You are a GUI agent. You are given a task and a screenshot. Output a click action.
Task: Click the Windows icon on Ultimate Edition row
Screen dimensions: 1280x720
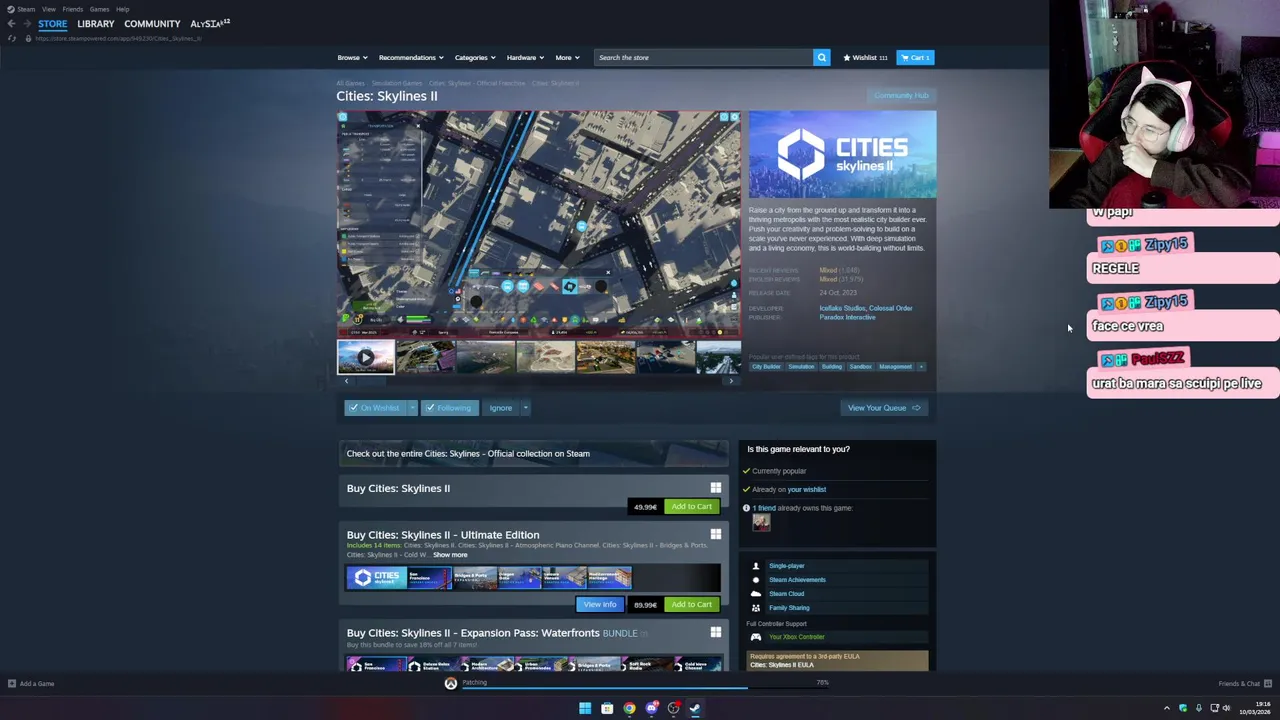point(715,535)
